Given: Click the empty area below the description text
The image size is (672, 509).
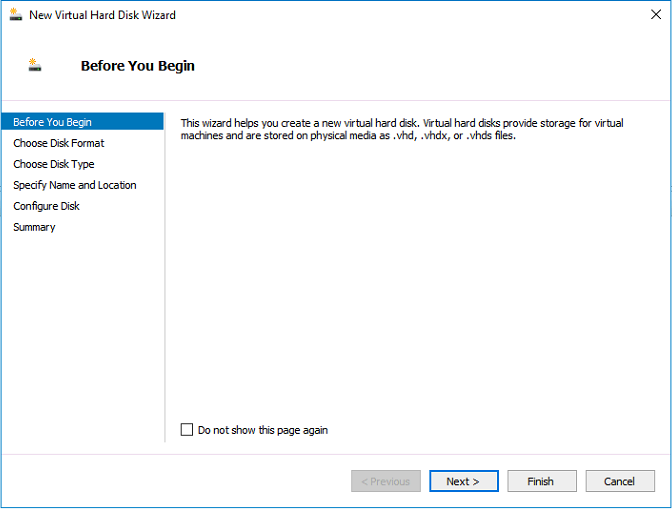Looking at the screenshot, I should 416,278.
